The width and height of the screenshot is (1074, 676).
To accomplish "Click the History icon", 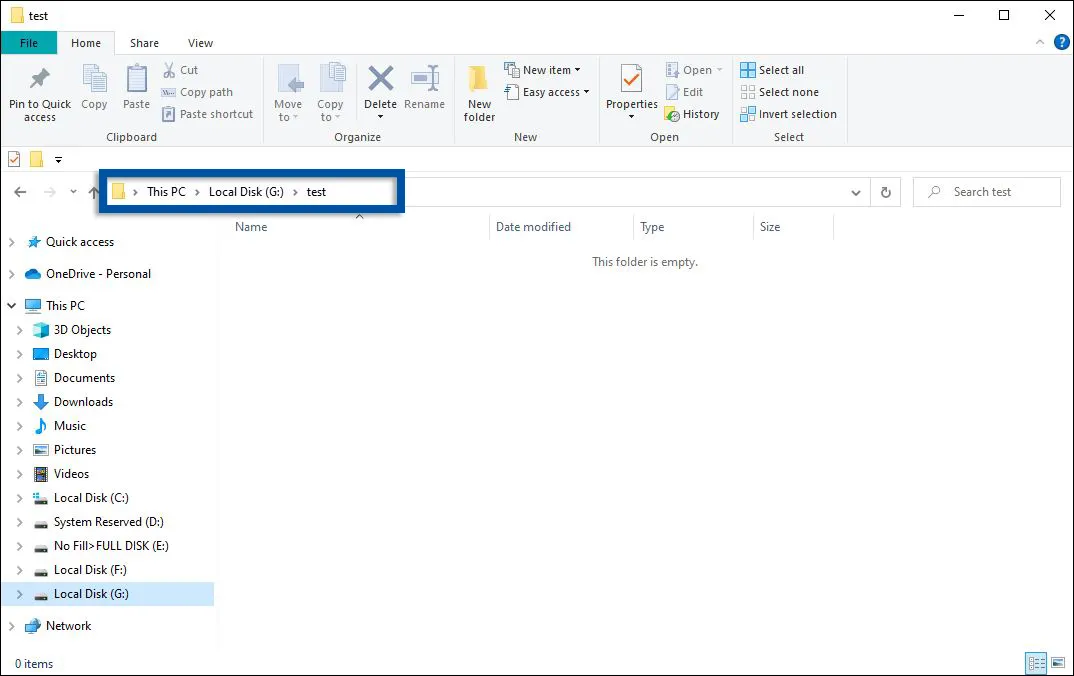I will (693, 114).
